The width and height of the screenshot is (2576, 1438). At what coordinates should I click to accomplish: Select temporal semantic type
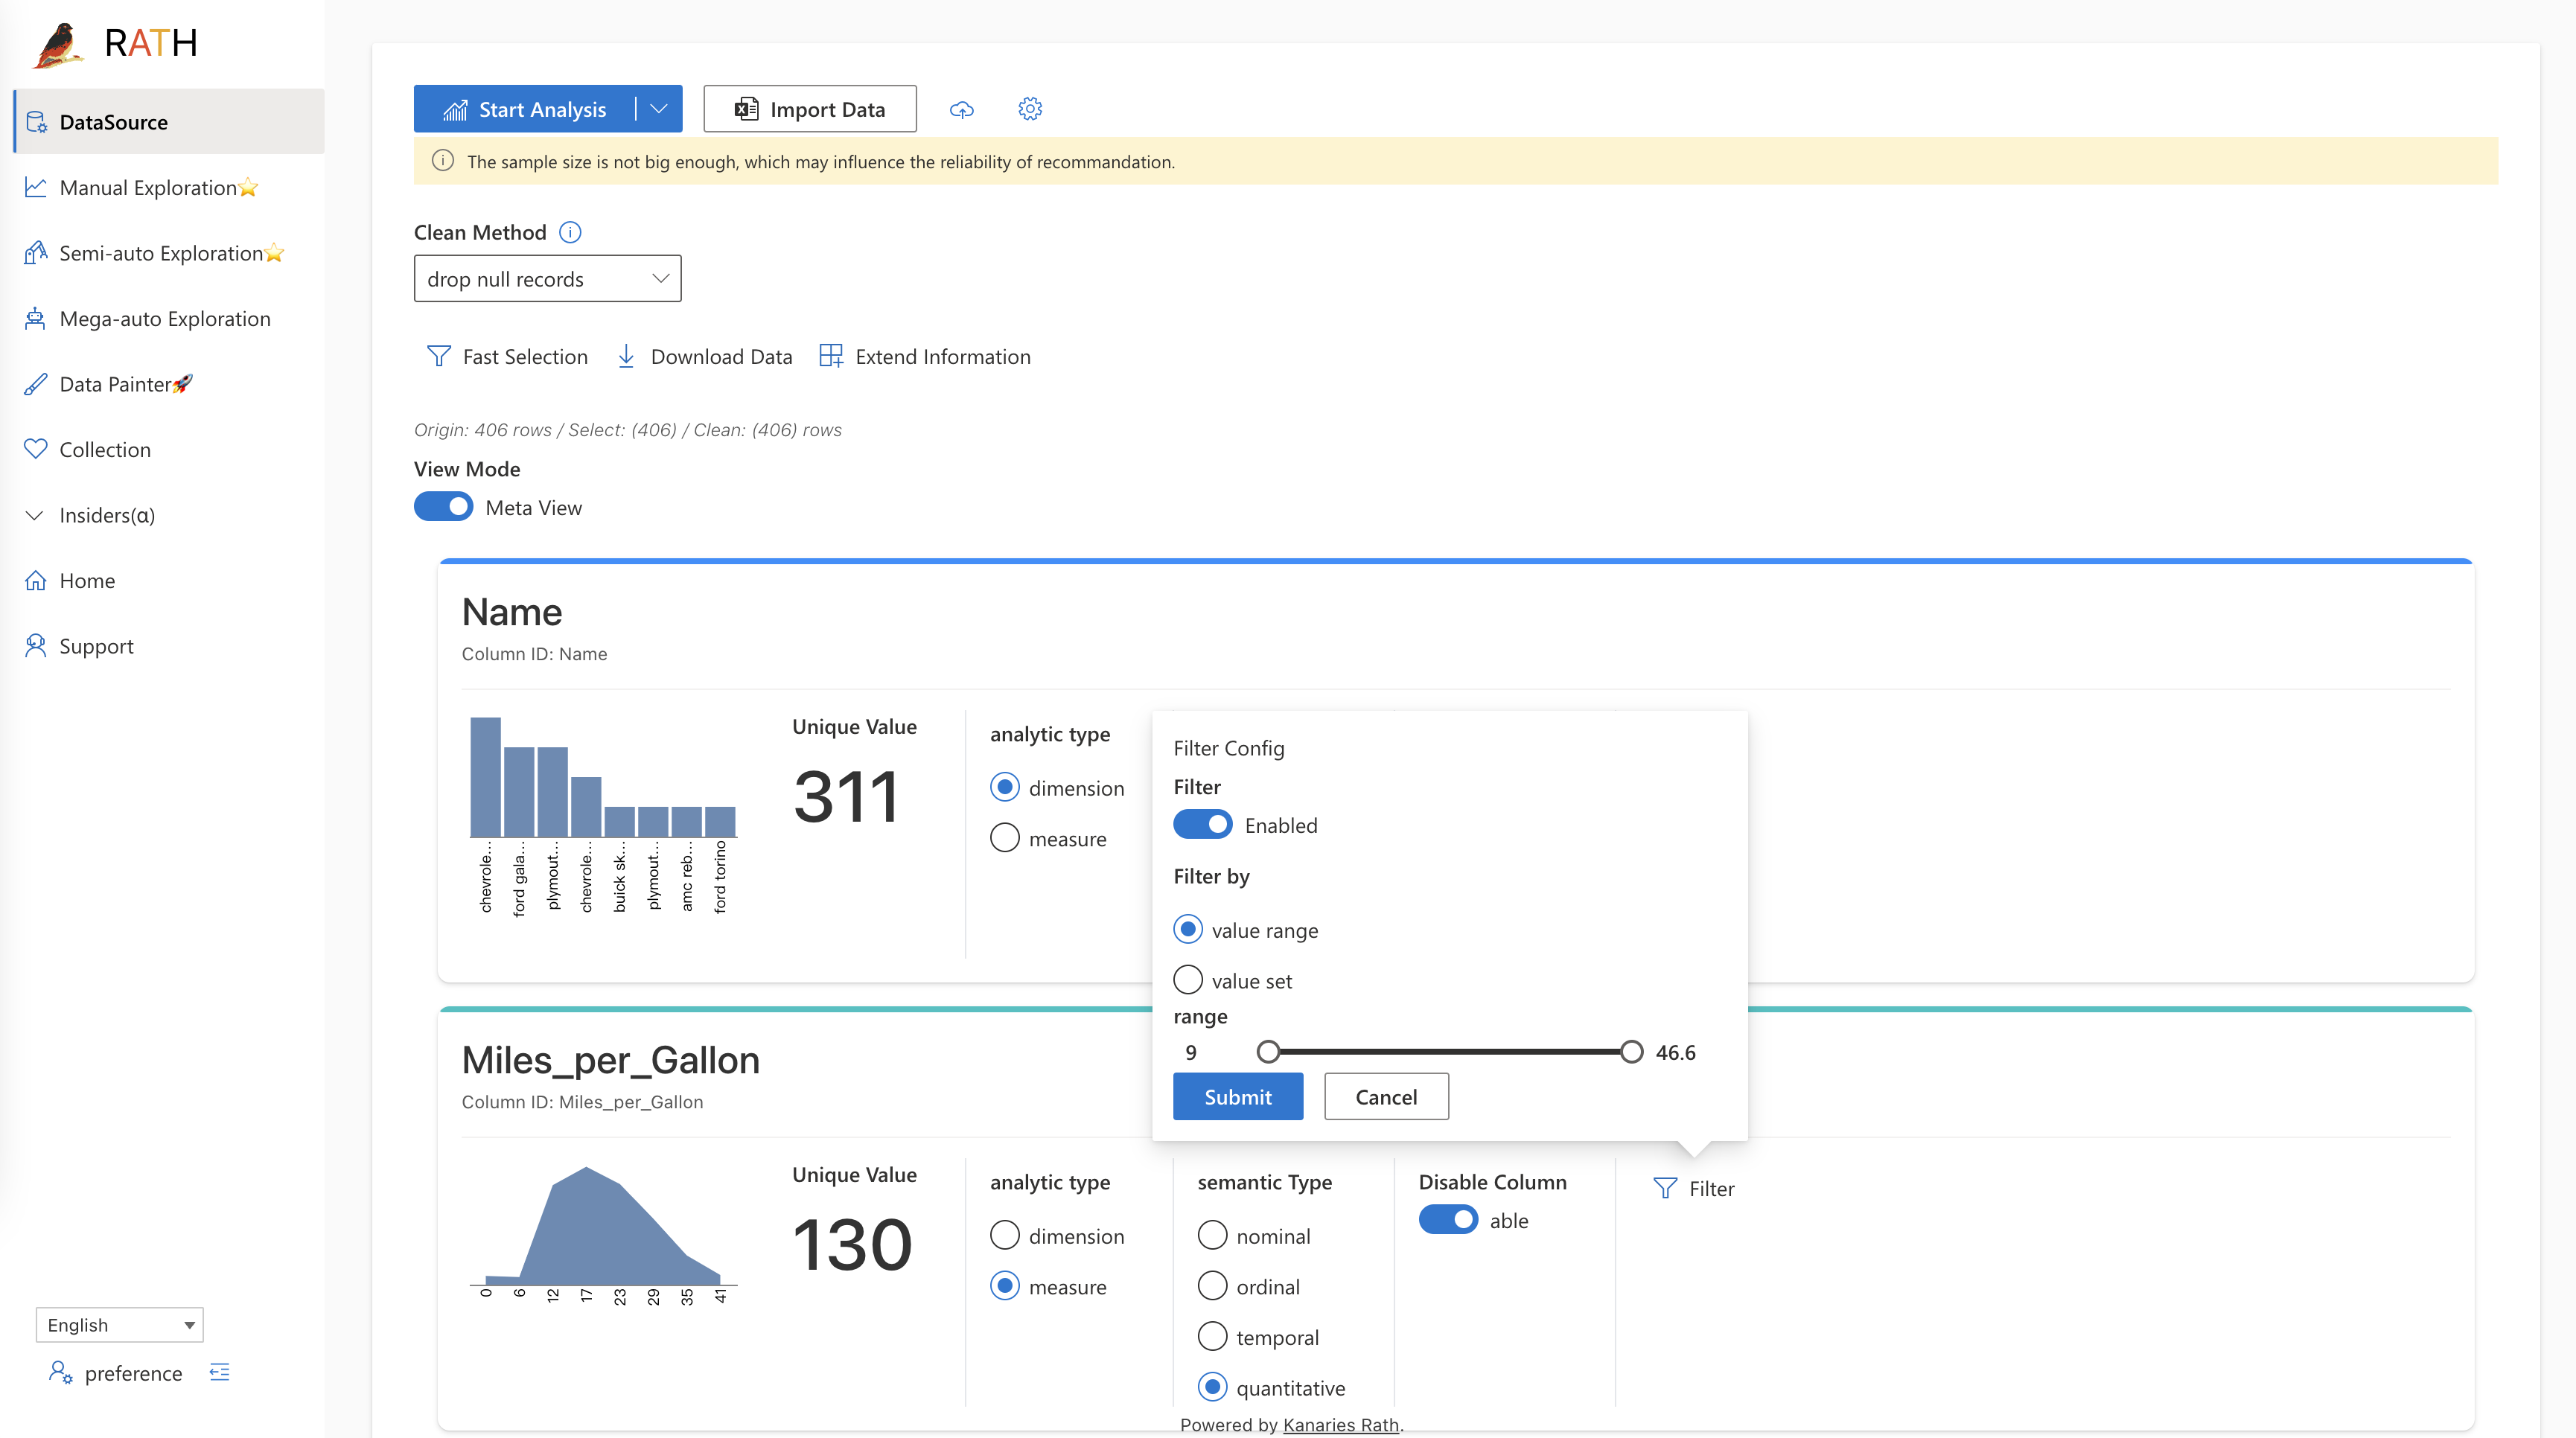[1212, 1336]
